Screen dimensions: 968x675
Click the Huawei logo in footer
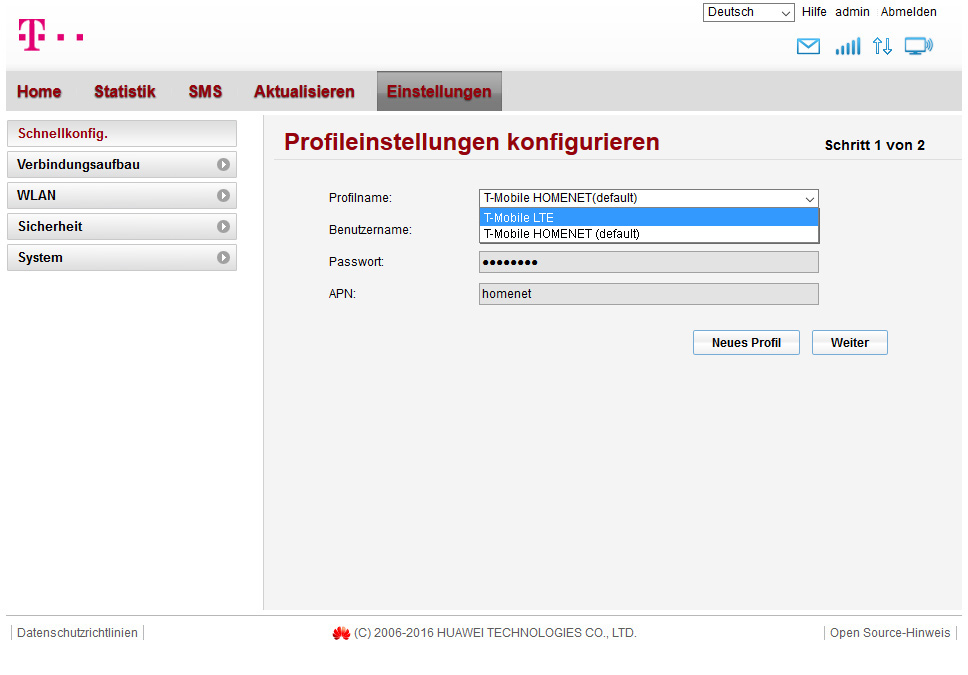341,633
